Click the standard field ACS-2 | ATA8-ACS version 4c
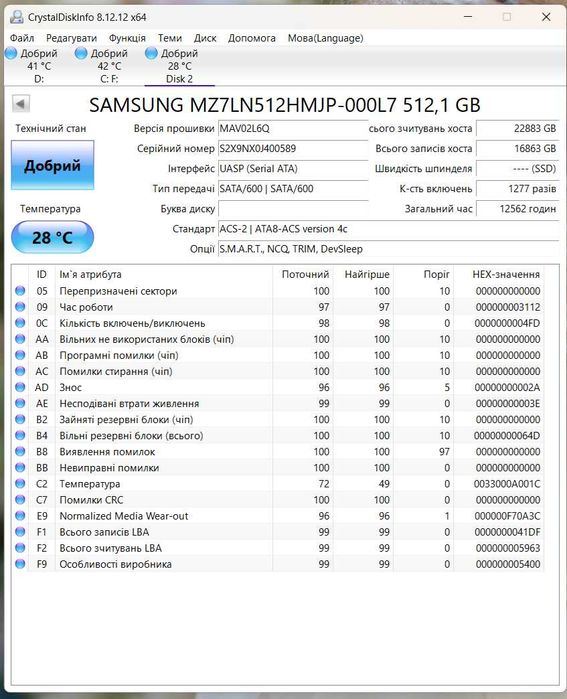The width and height of the screenshot is (567, 699). (388, 229)
